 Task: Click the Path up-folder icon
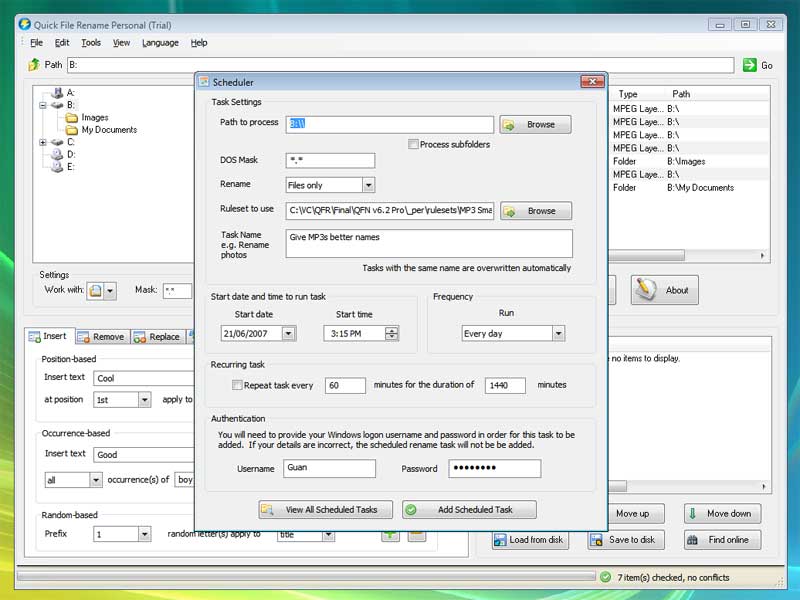point(33,65)
